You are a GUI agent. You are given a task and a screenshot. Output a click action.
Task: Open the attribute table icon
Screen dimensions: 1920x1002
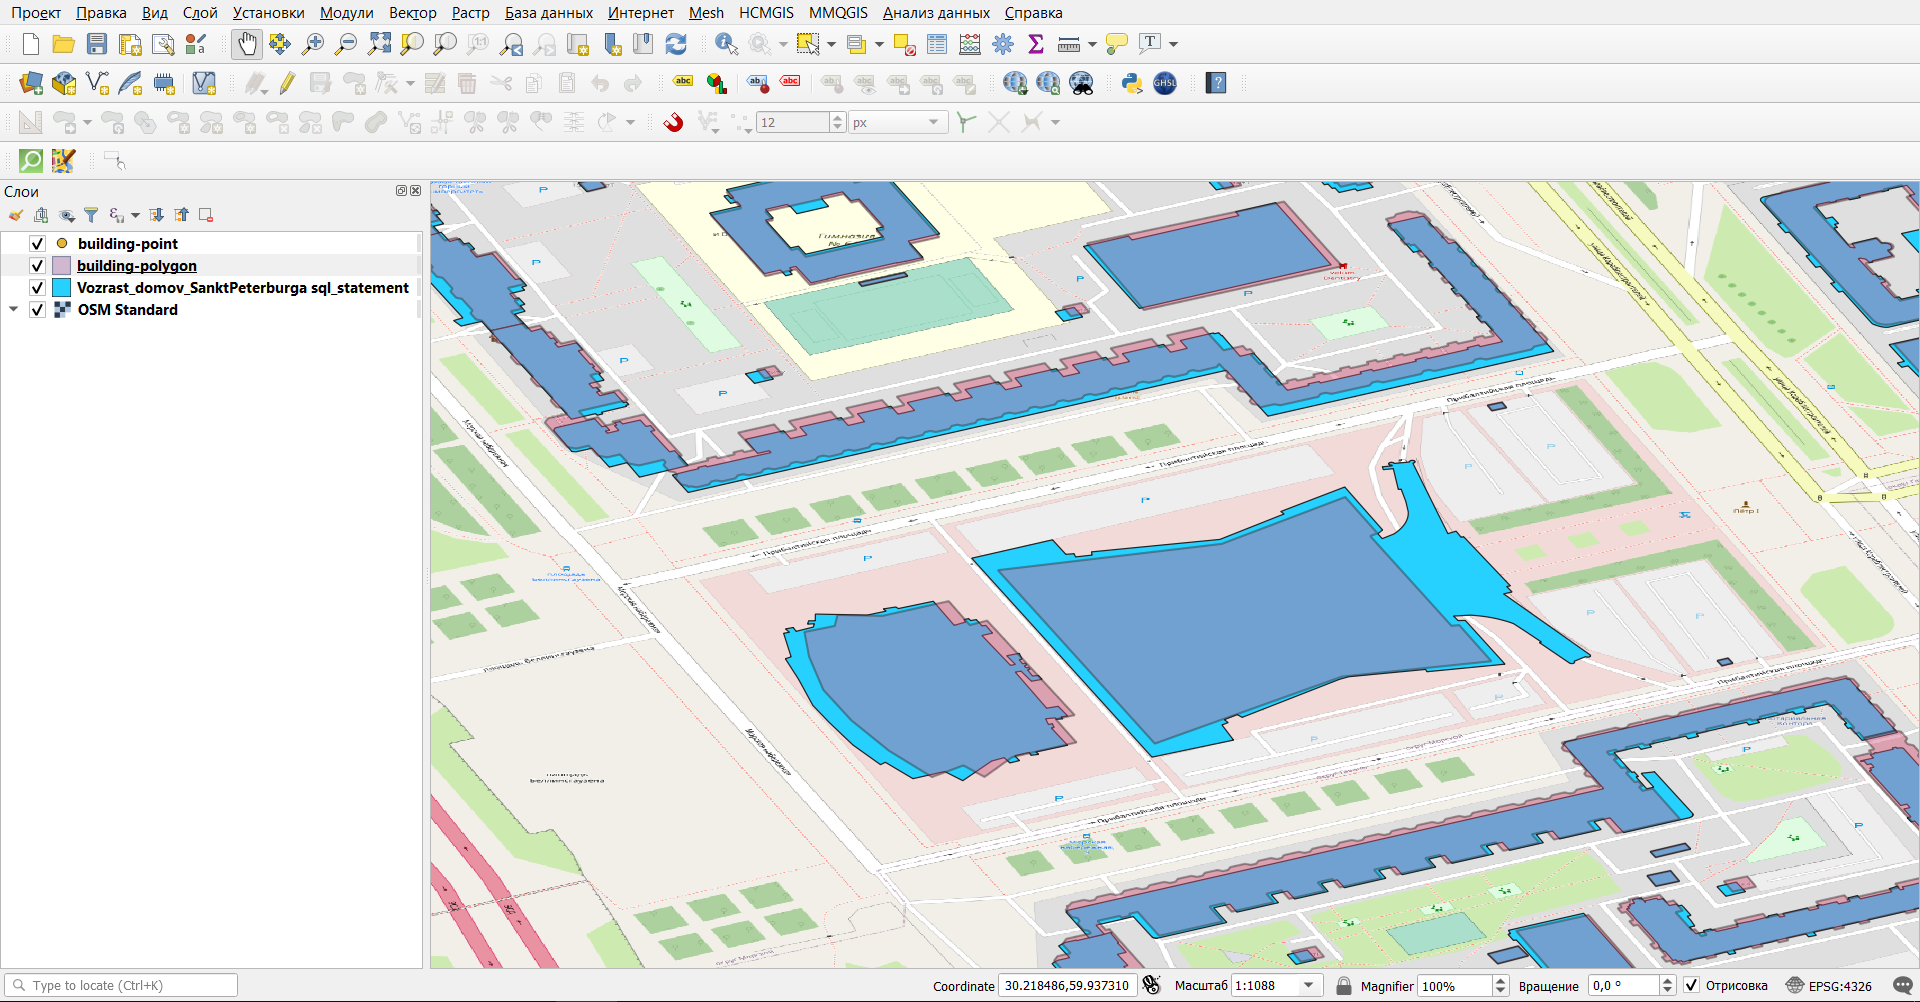[x=937, y=44]
